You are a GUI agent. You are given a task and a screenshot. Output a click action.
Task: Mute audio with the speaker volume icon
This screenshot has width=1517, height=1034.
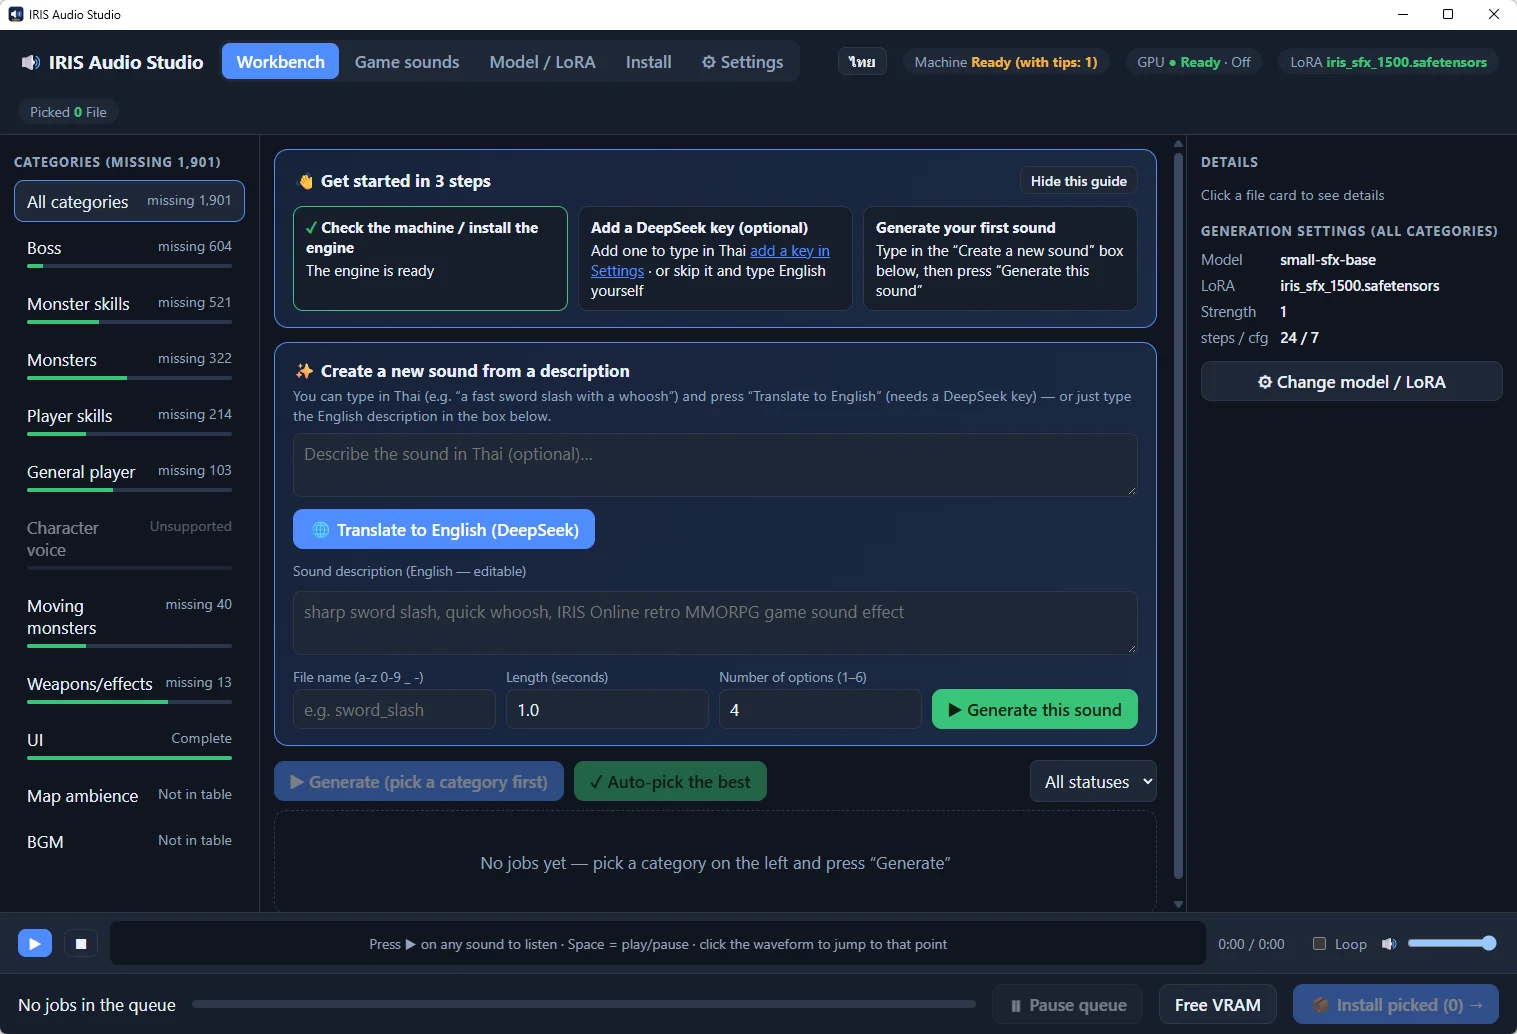point(1389,944)
